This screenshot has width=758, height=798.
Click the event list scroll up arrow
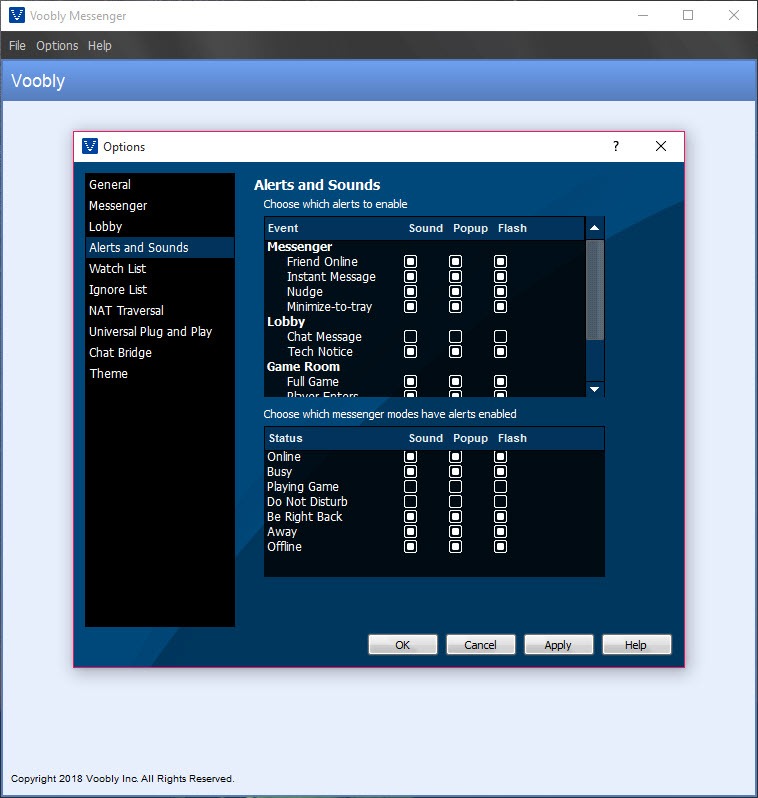coord(595,228)
